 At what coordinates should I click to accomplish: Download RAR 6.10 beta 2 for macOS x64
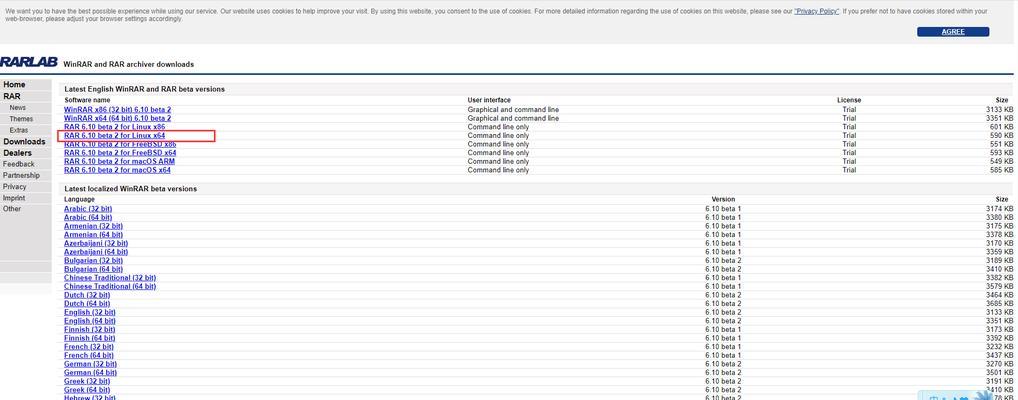[117, 169]
